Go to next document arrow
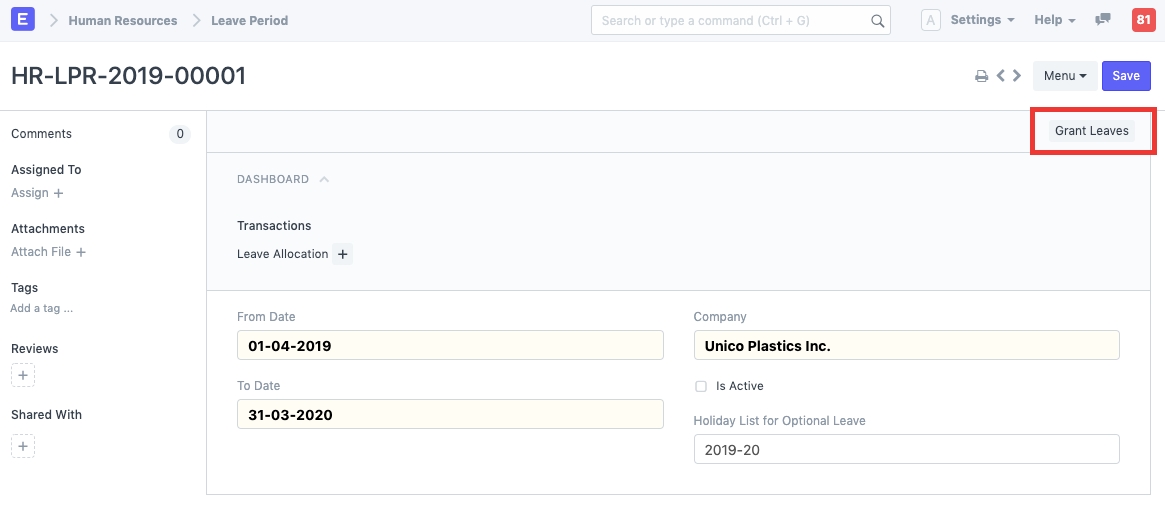The width and height of the screenshot is (1165, 507). [1017, 76]
